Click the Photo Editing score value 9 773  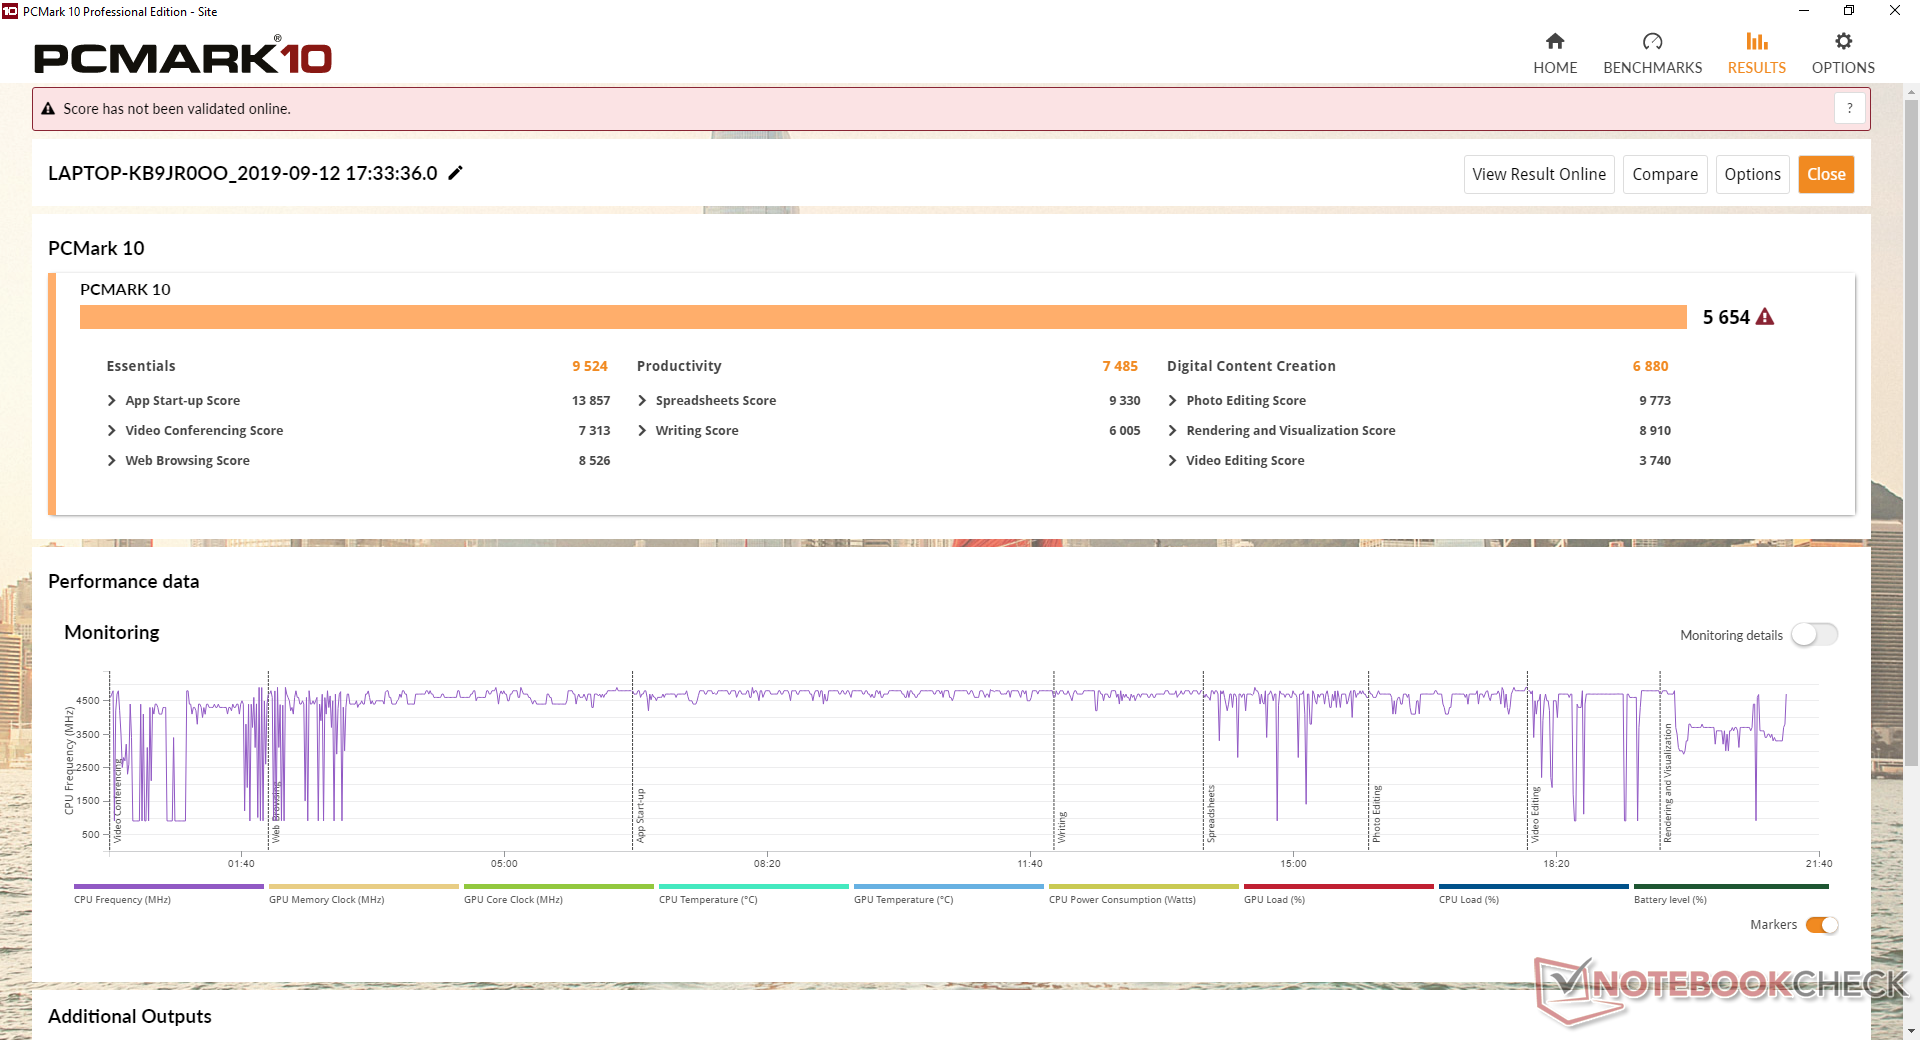[x=1655, y=400]
